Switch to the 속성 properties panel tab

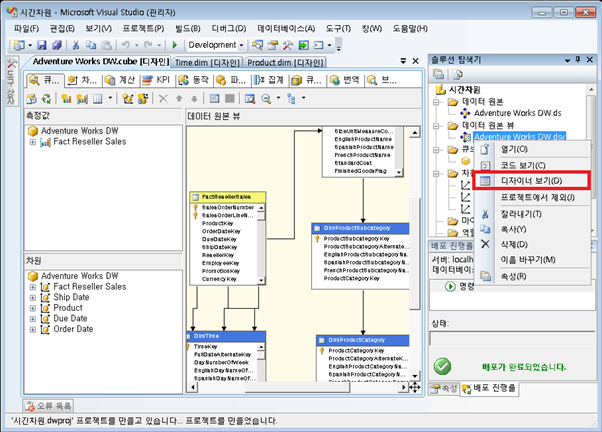click(x=443, y=389)
